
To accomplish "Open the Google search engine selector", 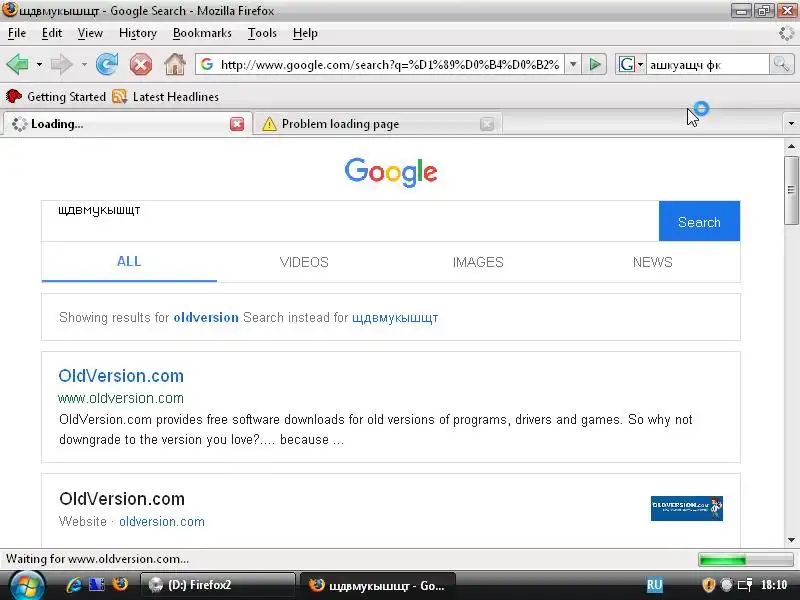I will click(631, 65).
